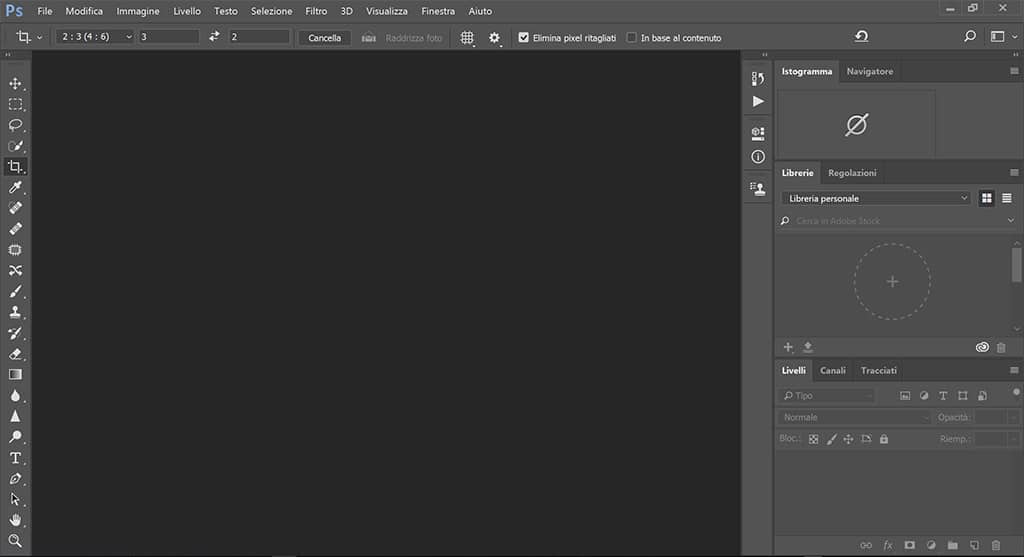This screenshot has width=1024, height=557.
Task: Select the Type tool
Action: (15, 458)
